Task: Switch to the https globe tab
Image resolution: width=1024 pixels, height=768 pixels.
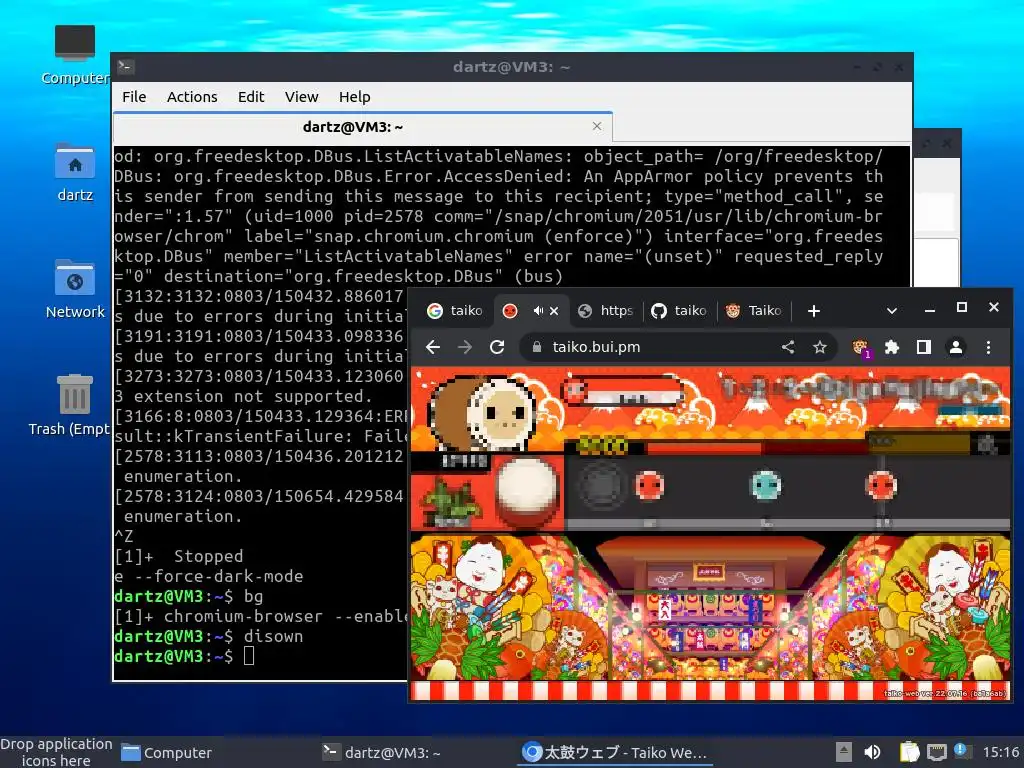Action: 605,311
